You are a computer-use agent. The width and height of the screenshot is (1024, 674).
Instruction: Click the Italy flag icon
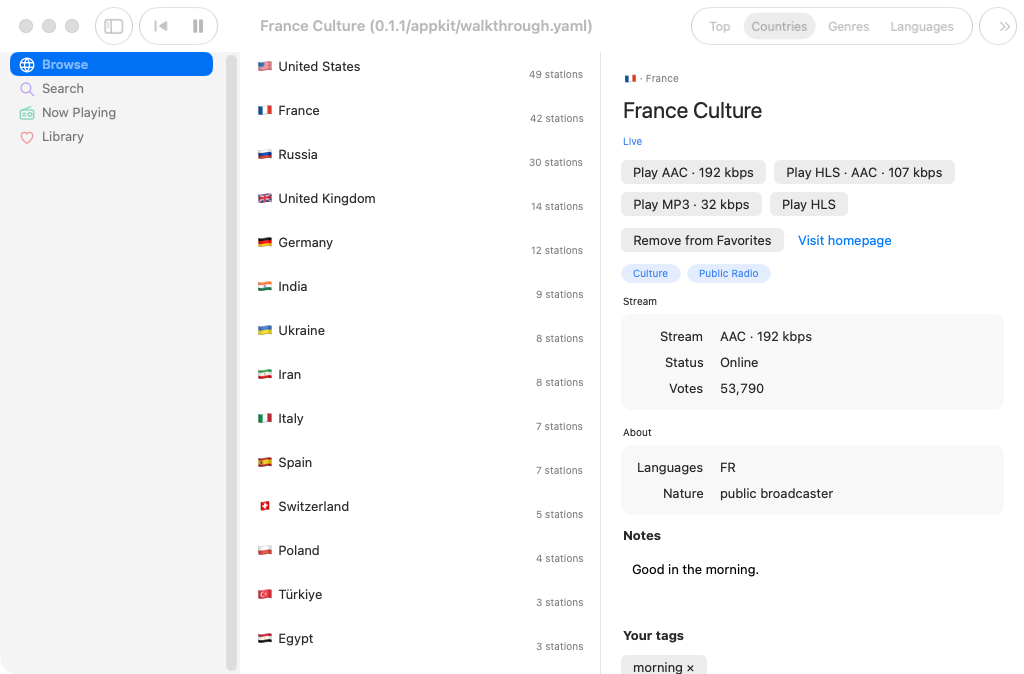pyautogui.click(x=264, y=418)
